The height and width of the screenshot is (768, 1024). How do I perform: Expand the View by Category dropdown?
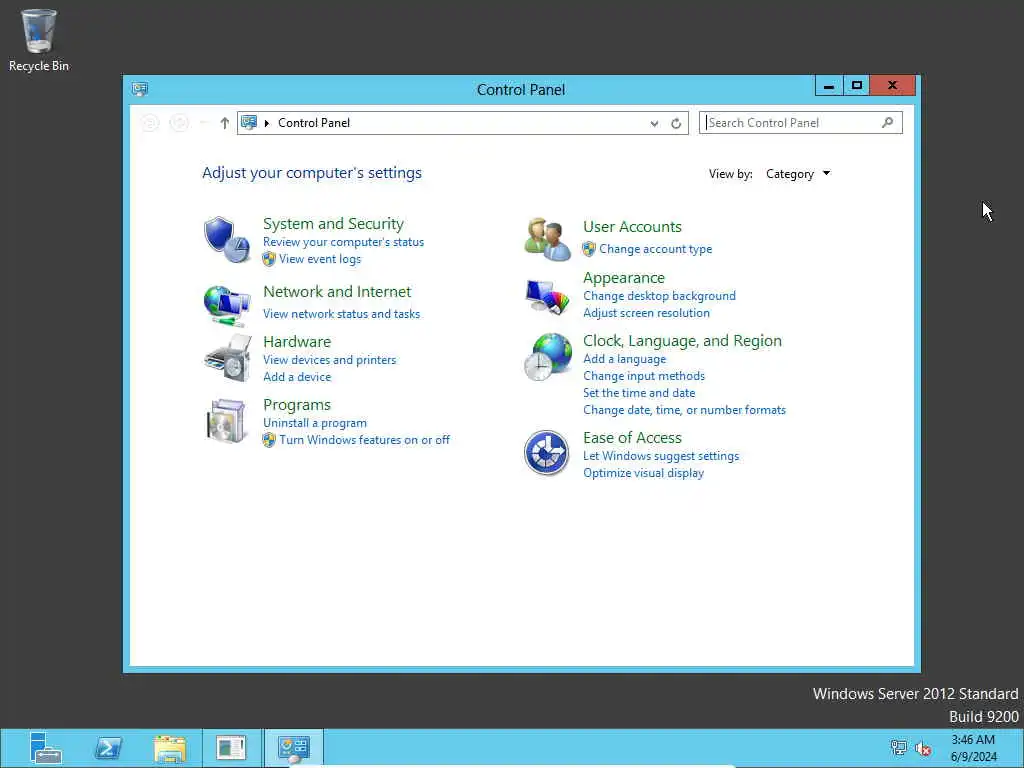click(x=798, y=174)
